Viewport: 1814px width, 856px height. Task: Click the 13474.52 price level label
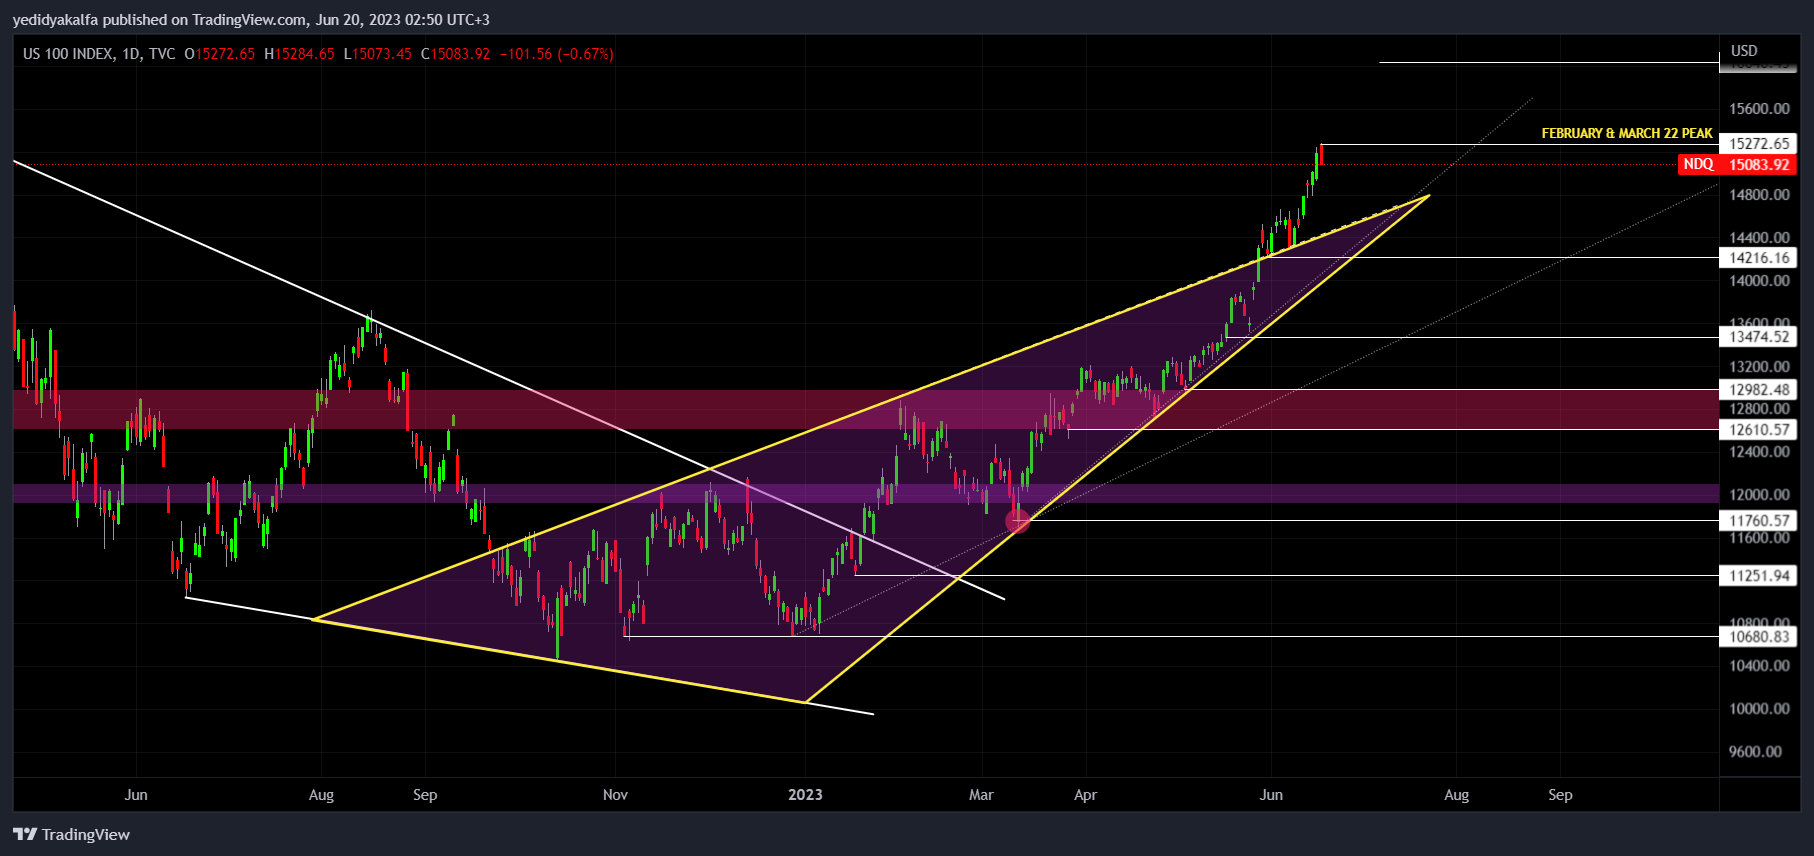(1758, 337)
